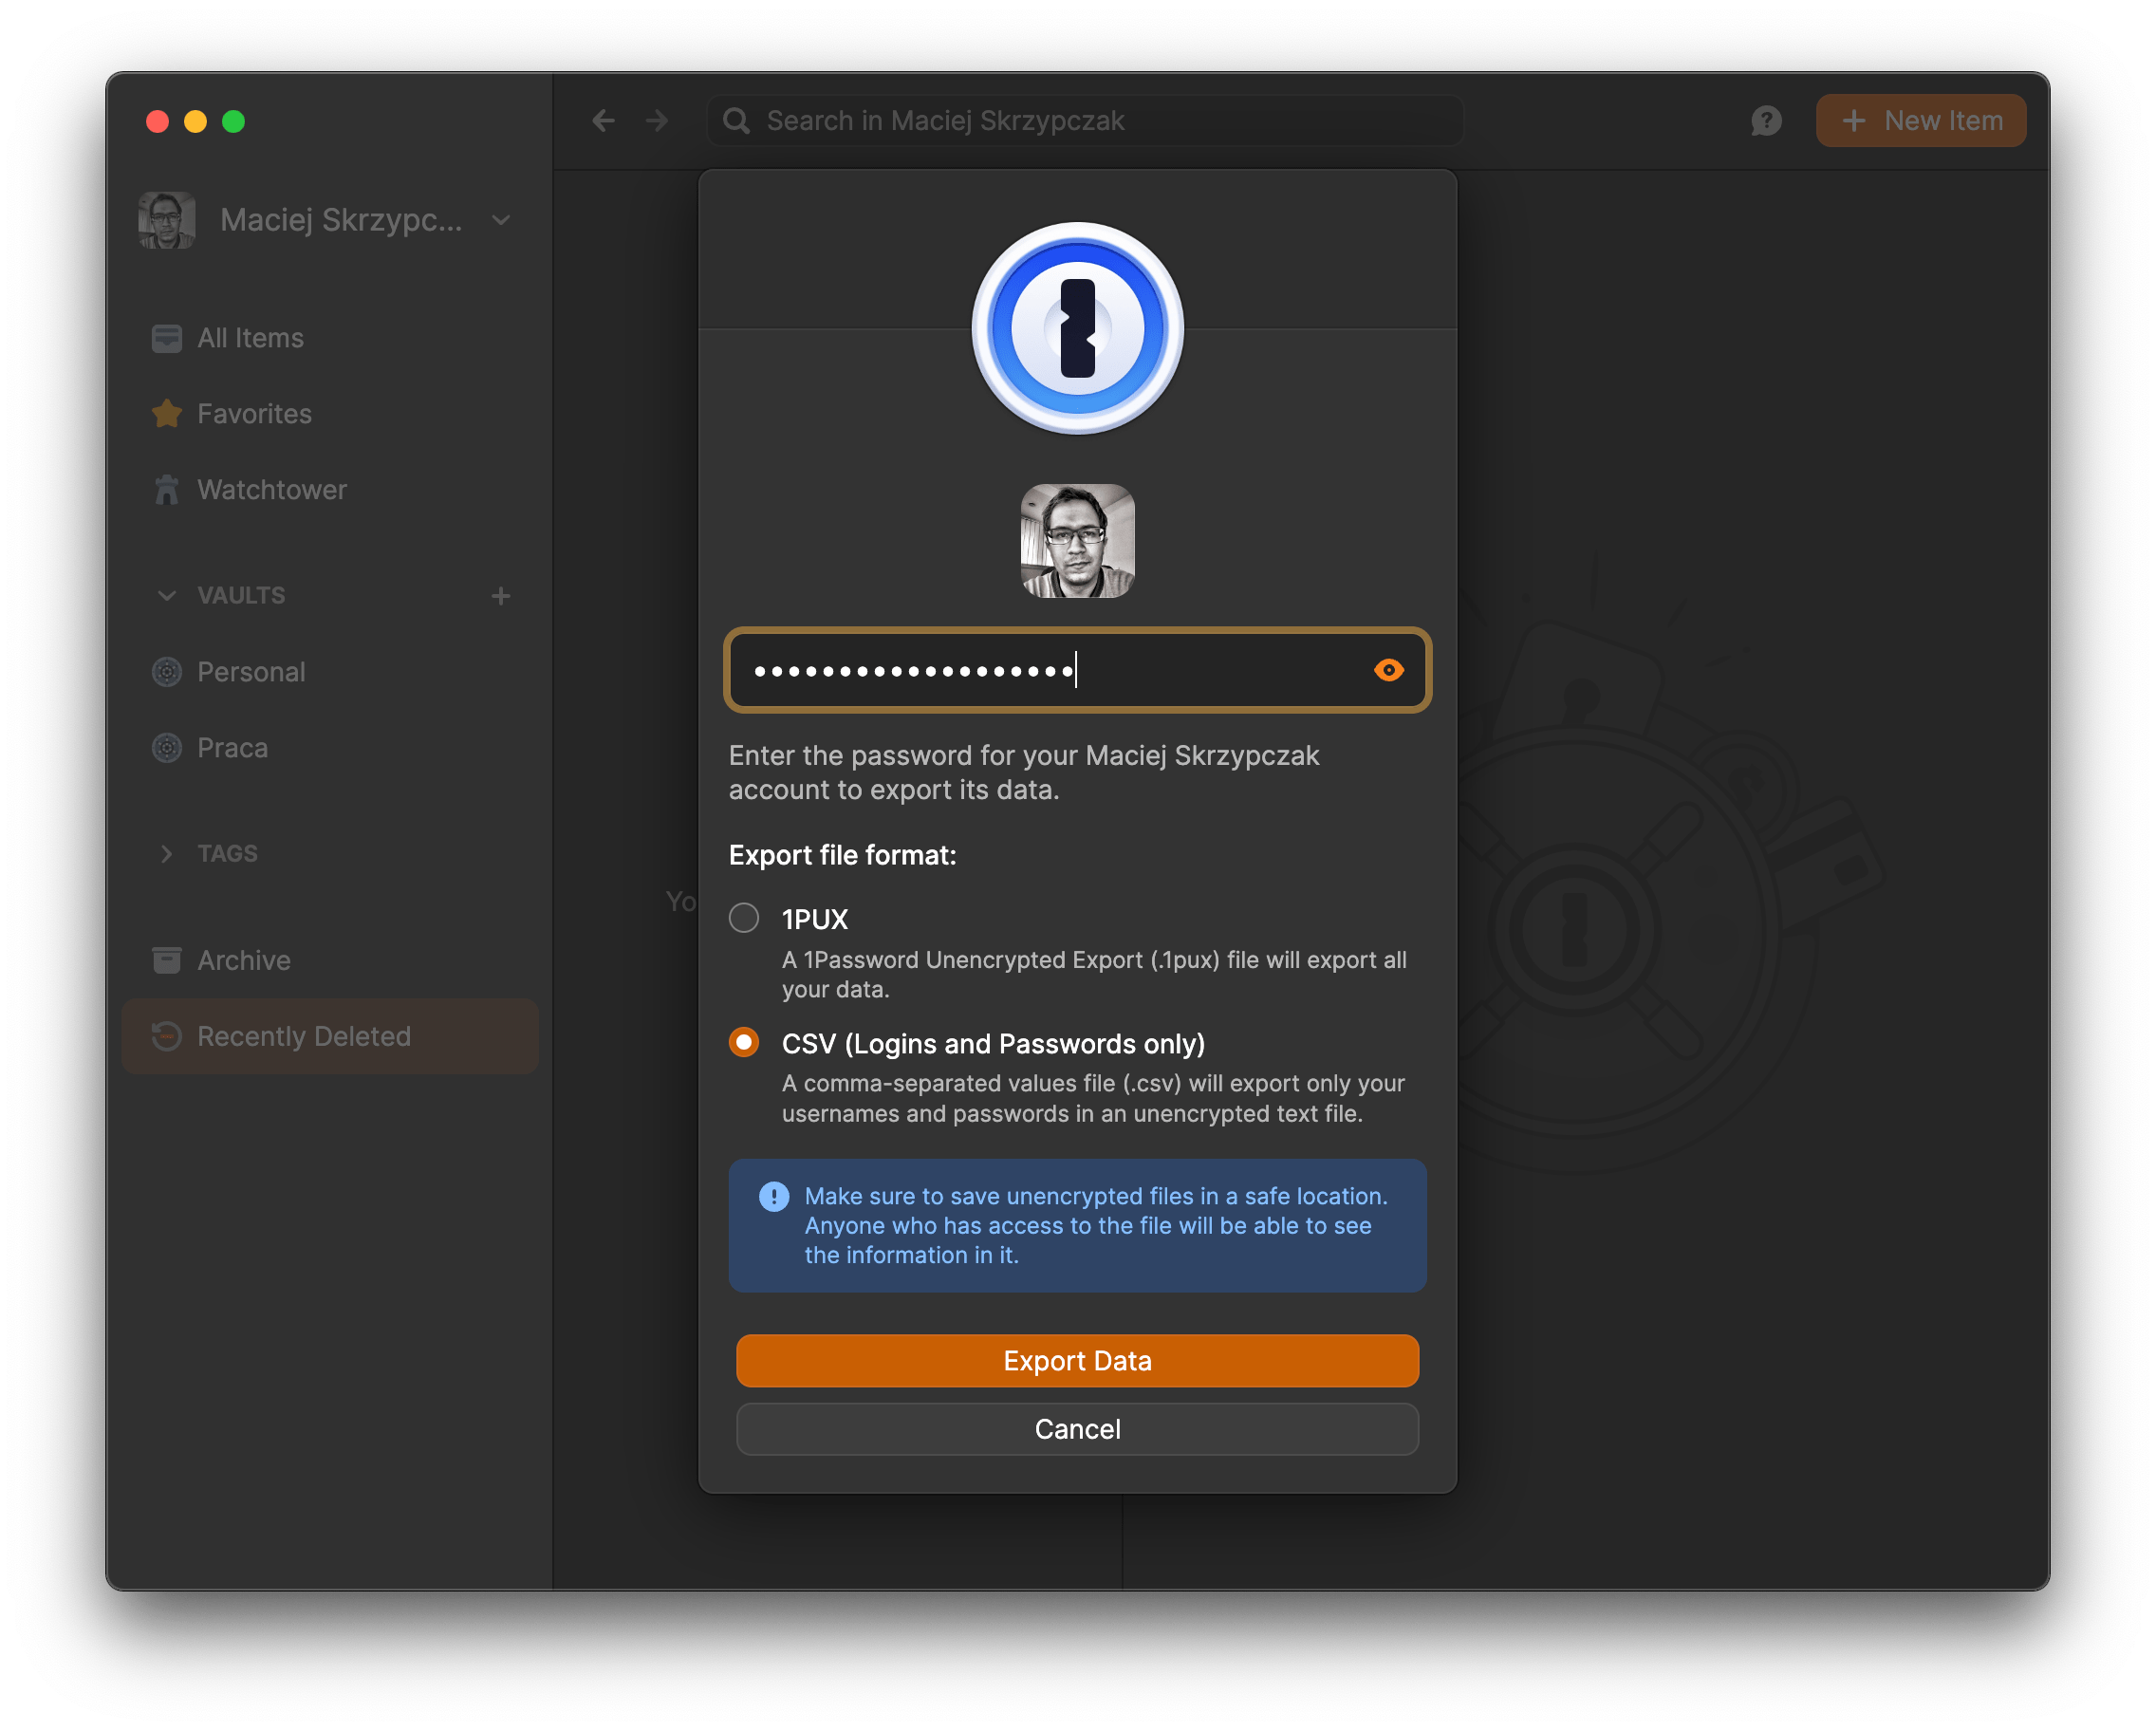2156x1731 pixels.
Task: Click the Export file format heading
Action: point(842,855)
